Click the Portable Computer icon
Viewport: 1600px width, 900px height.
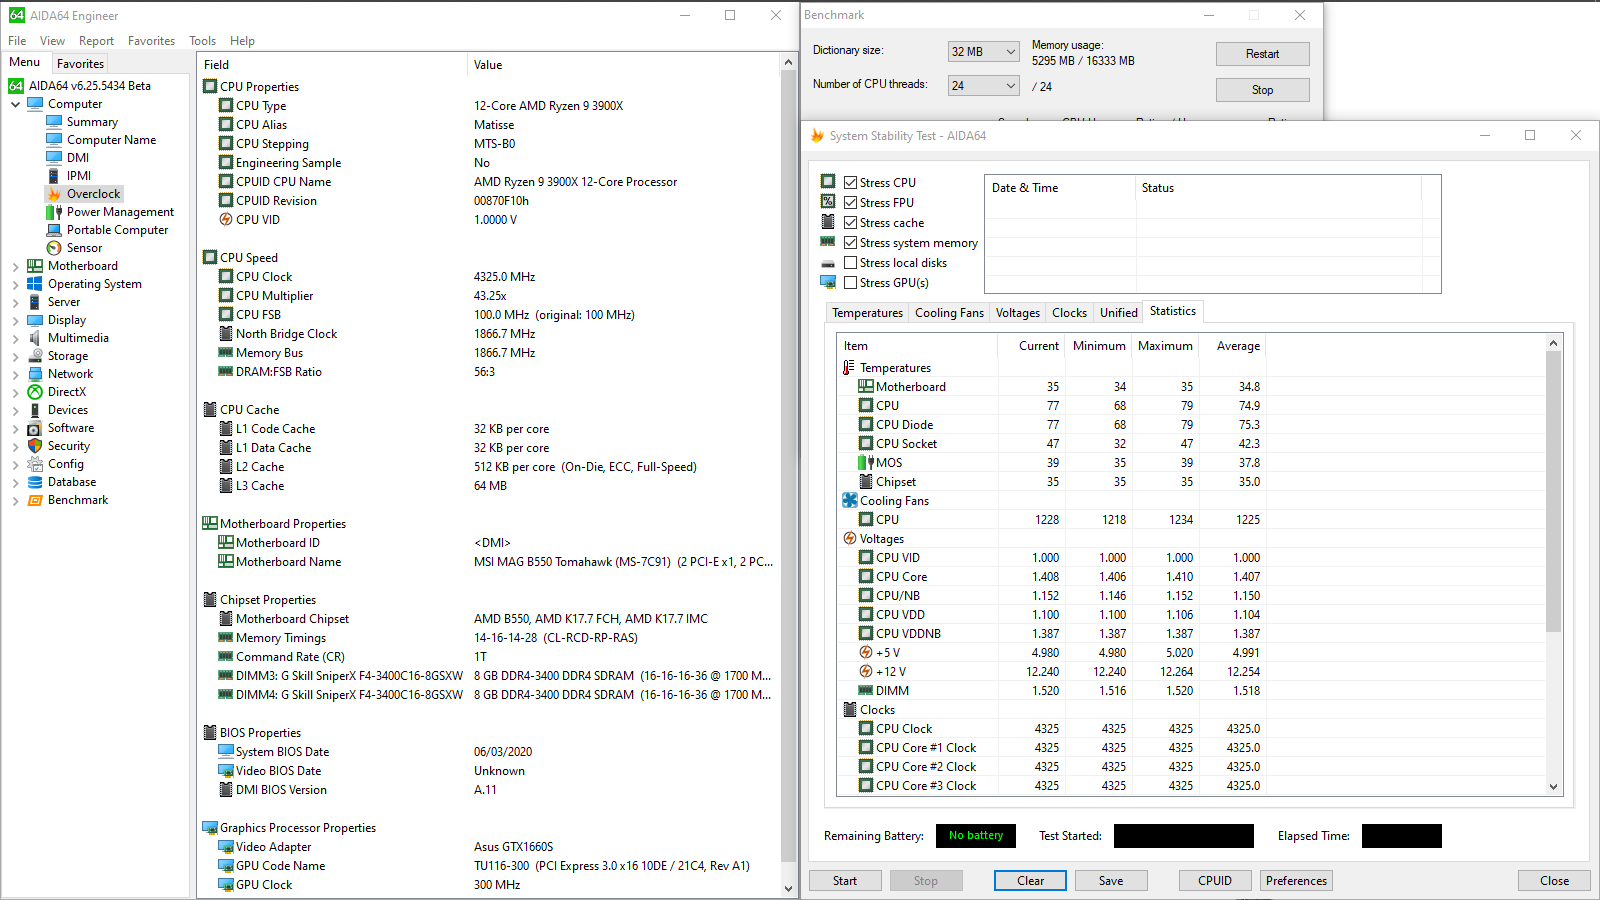54,230
